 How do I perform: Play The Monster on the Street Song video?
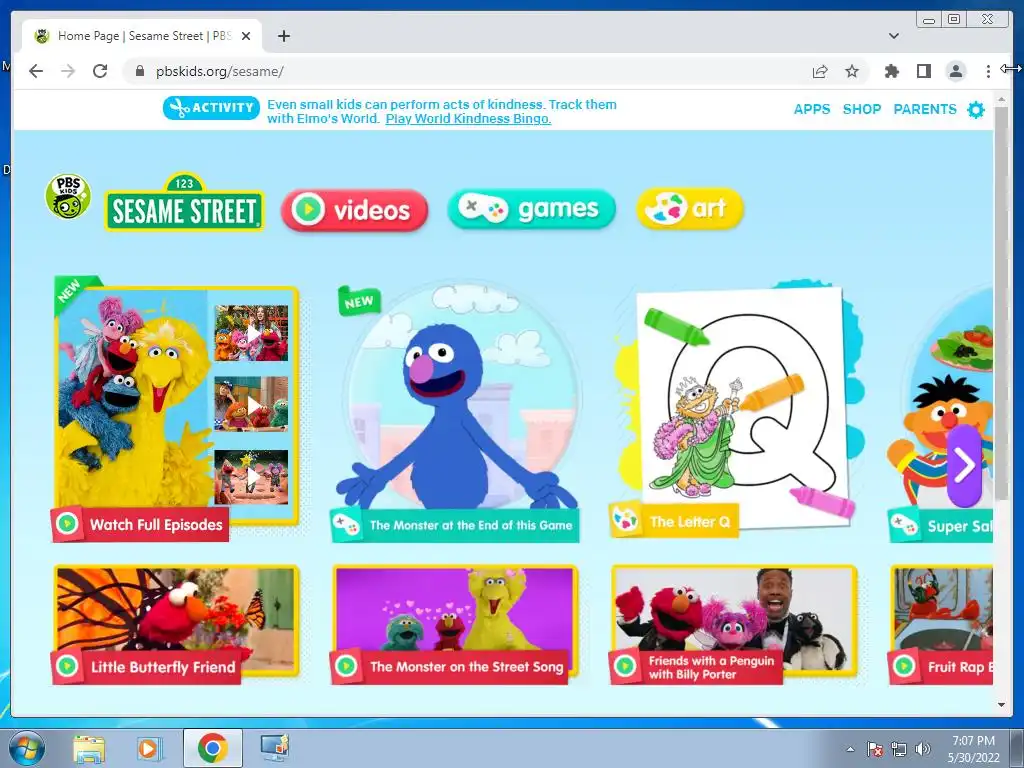(455, 624)
